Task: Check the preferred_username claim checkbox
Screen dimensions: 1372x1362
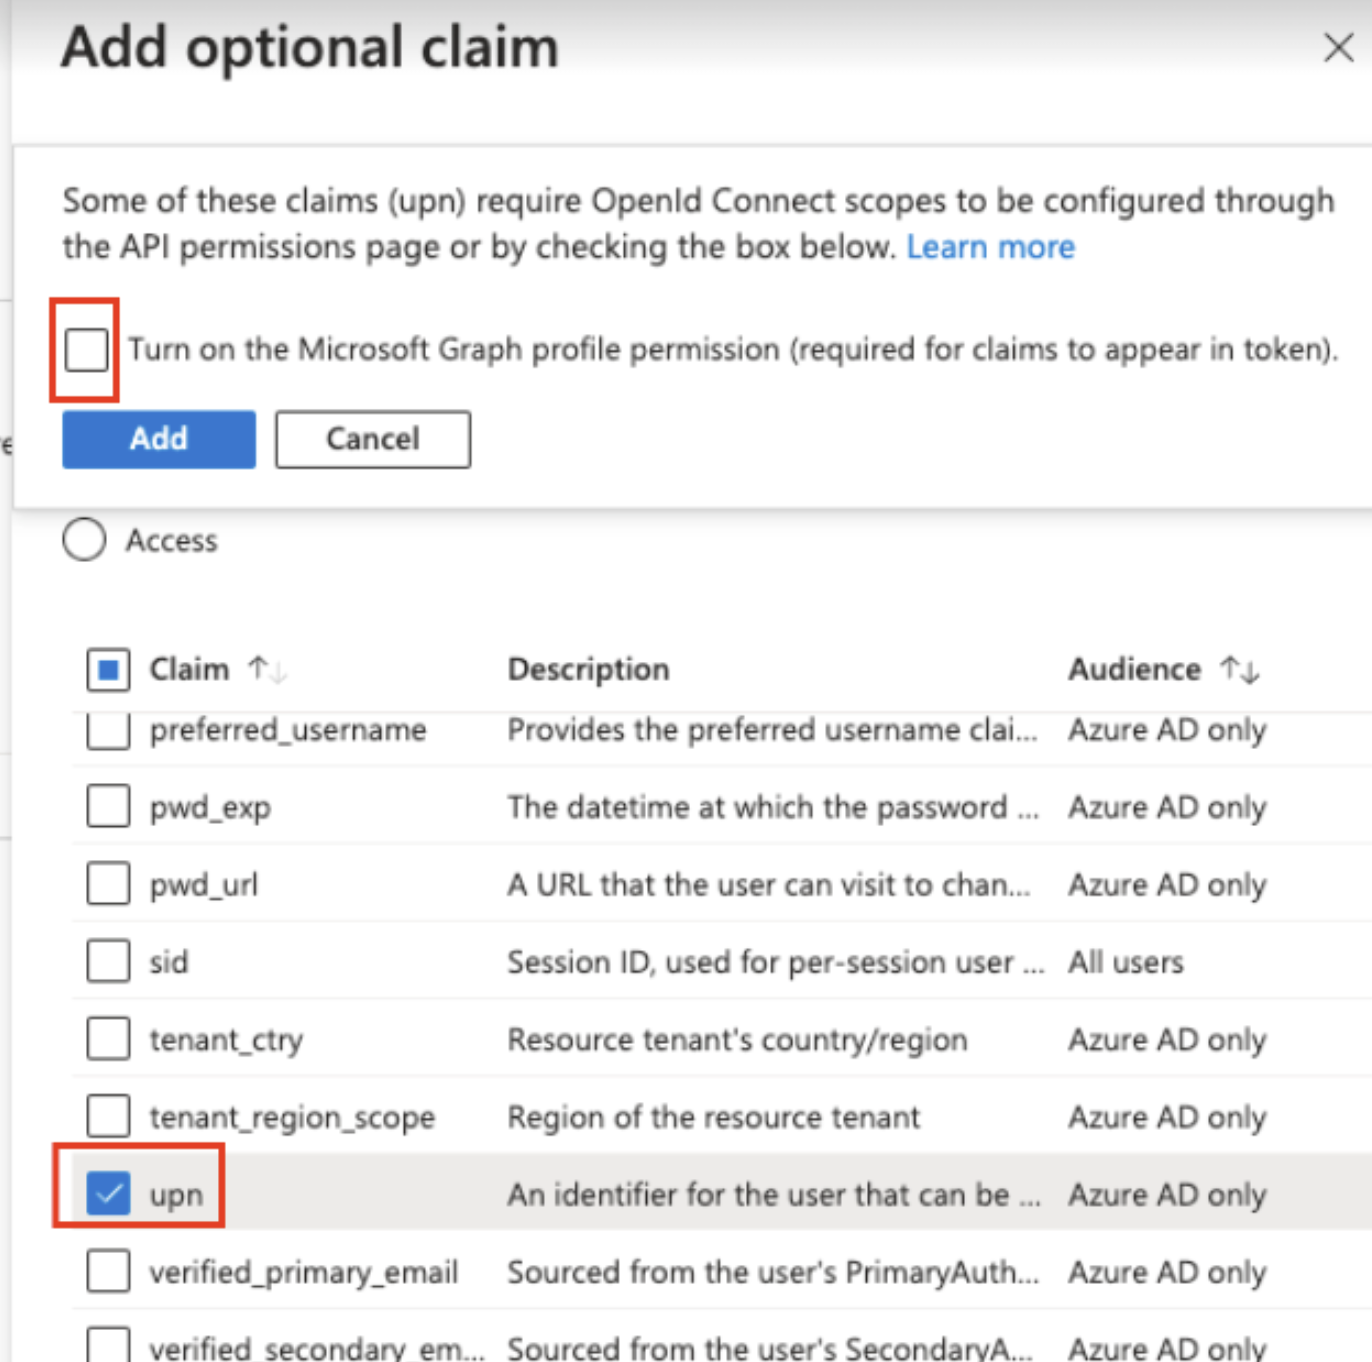Action: tap(108, 731)
